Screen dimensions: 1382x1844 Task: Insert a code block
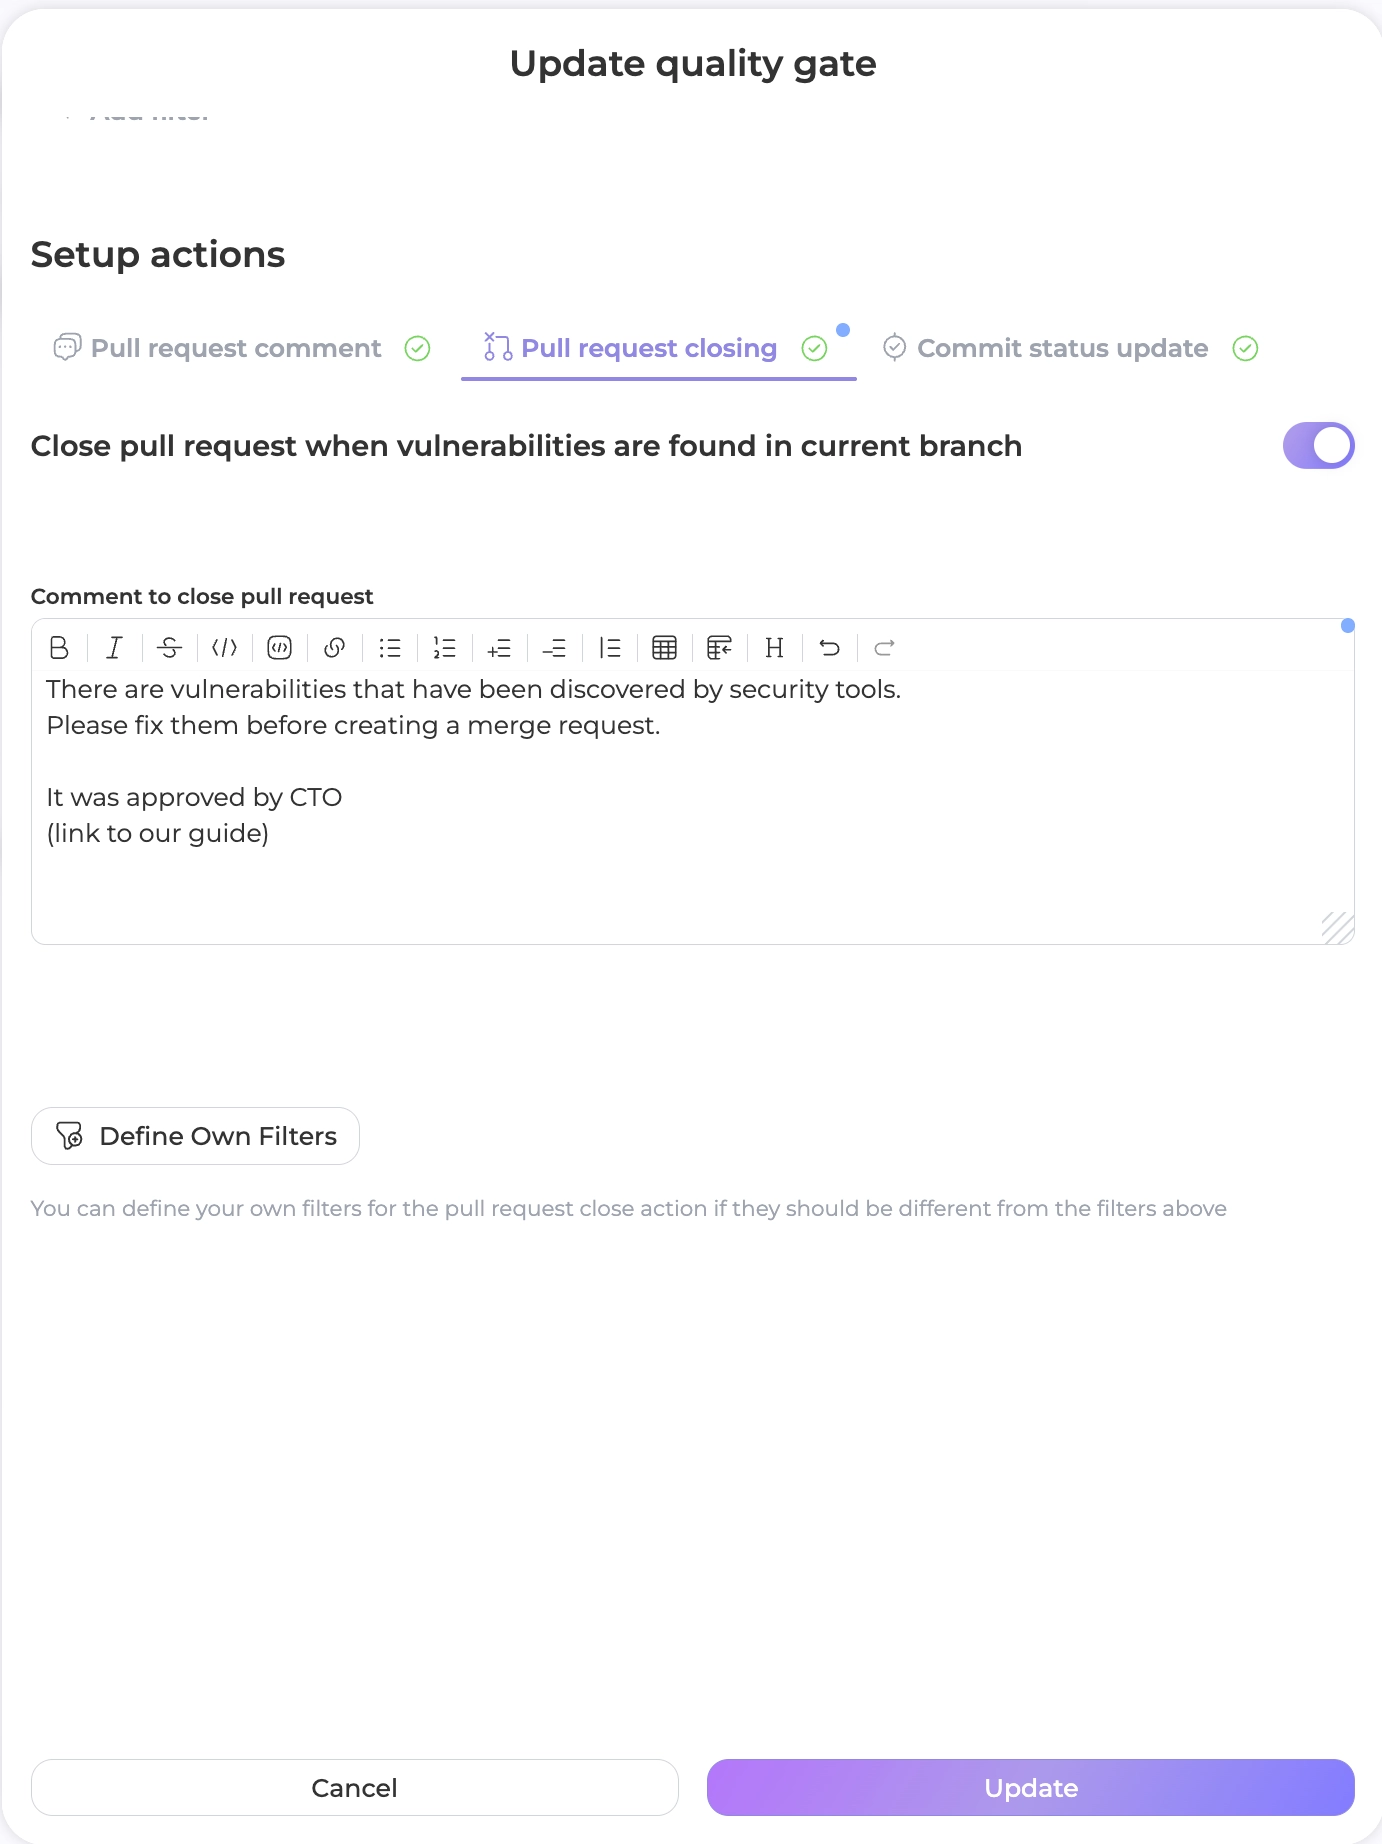[x=280, y=648]
